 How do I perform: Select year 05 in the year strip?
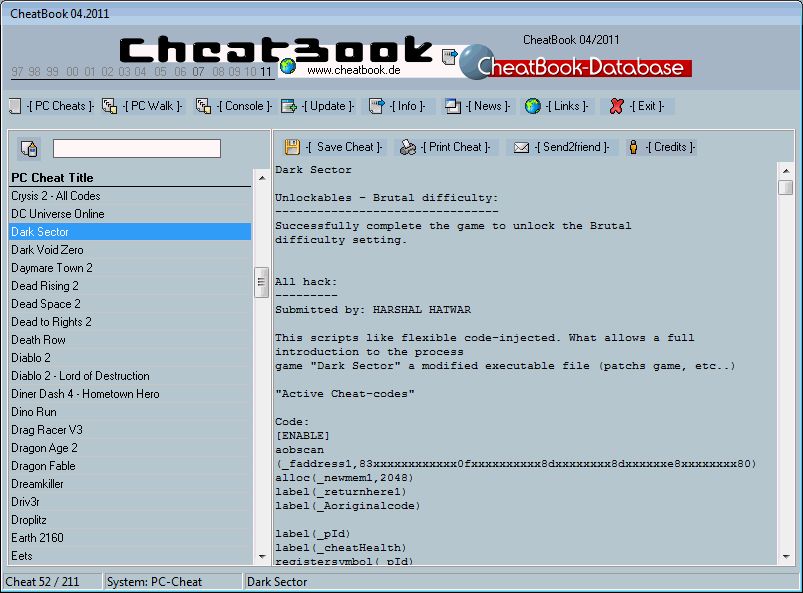click(x=161, y=72)
